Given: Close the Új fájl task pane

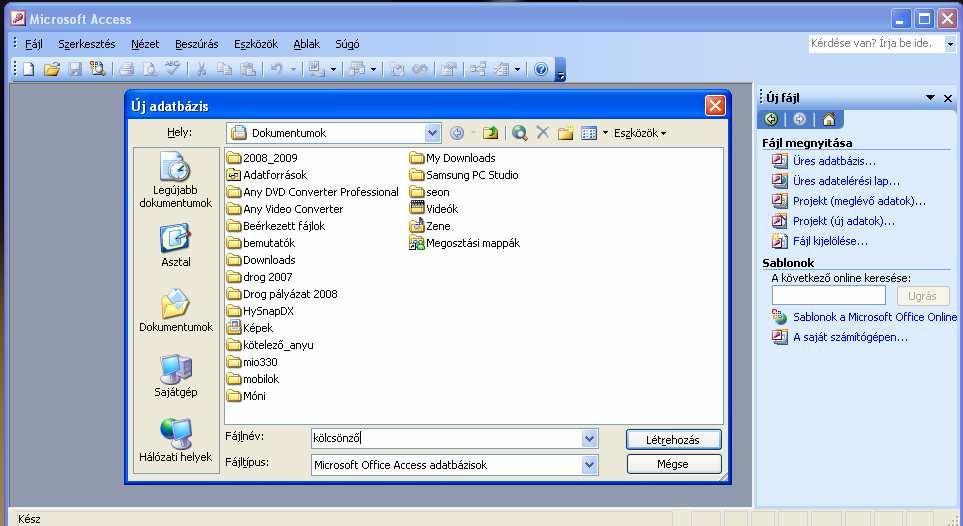Looking at the screenshot, I should pos(948,98).
